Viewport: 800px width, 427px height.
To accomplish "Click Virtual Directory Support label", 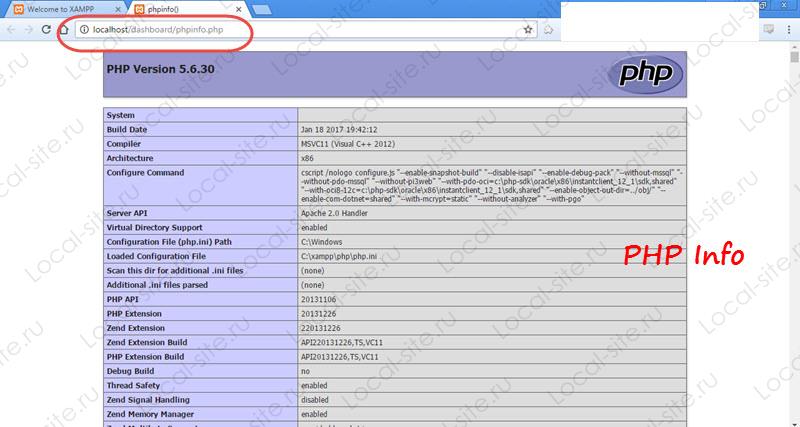I will click(x=154, y=228).
